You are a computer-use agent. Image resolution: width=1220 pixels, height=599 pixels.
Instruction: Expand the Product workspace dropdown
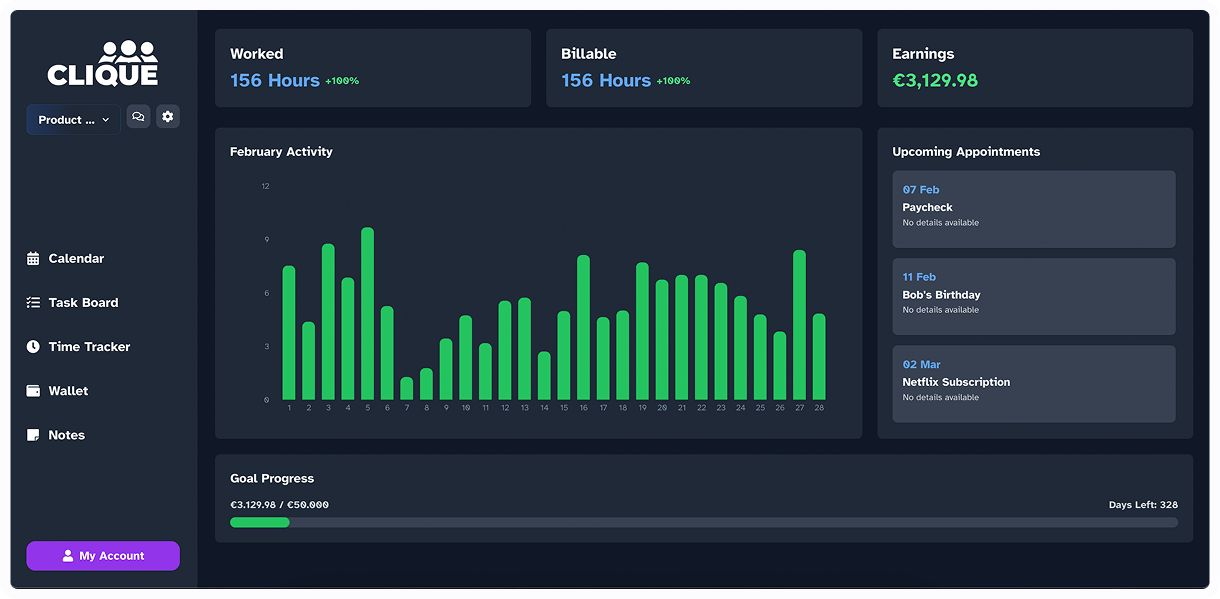(73, 120)
